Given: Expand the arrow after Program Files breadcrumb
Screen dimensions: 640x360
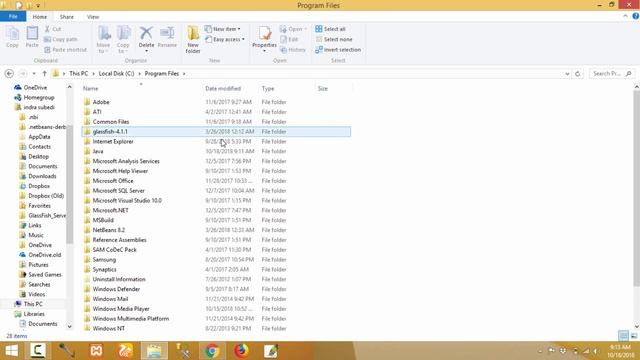Looking at the screenshot, I should tap(184, 73).
